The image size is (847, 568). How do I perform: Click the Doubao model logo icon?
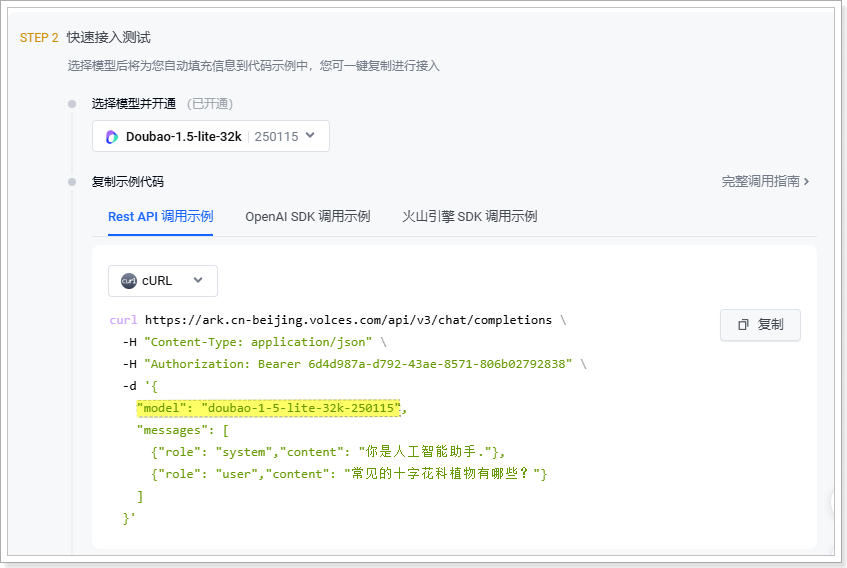pyautogui.click(x=112, y=137)
